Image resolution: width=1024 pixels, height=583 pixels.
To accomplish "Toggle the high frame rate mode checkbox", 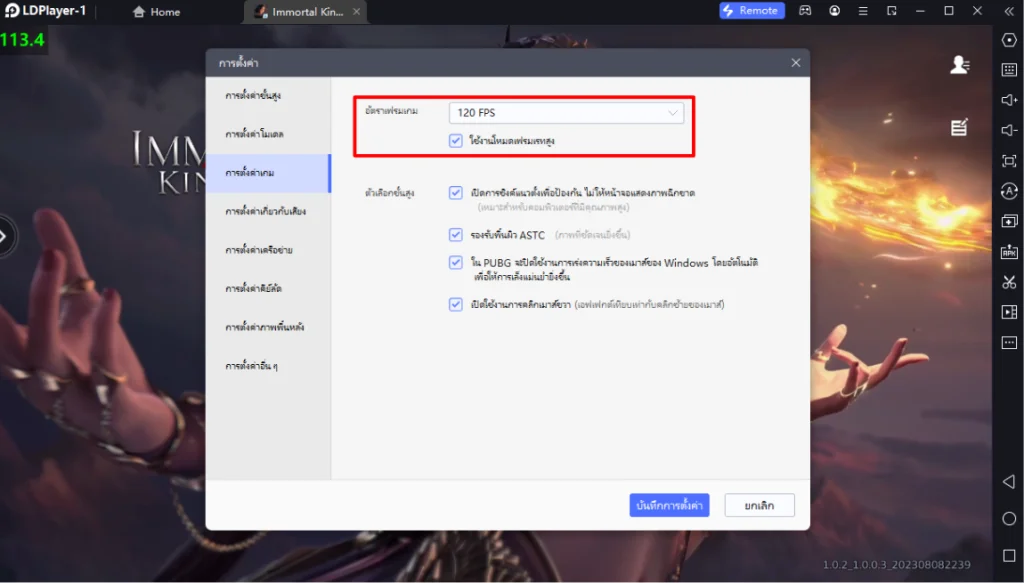I will coord(456,140).
